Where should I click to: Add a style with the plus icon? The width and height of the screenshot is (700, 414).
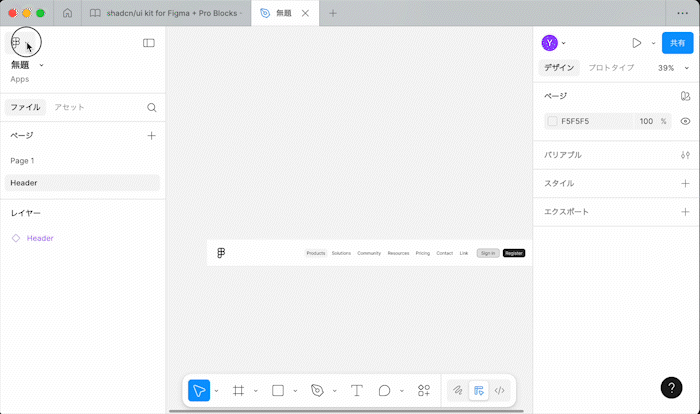(x=685, y=184)
